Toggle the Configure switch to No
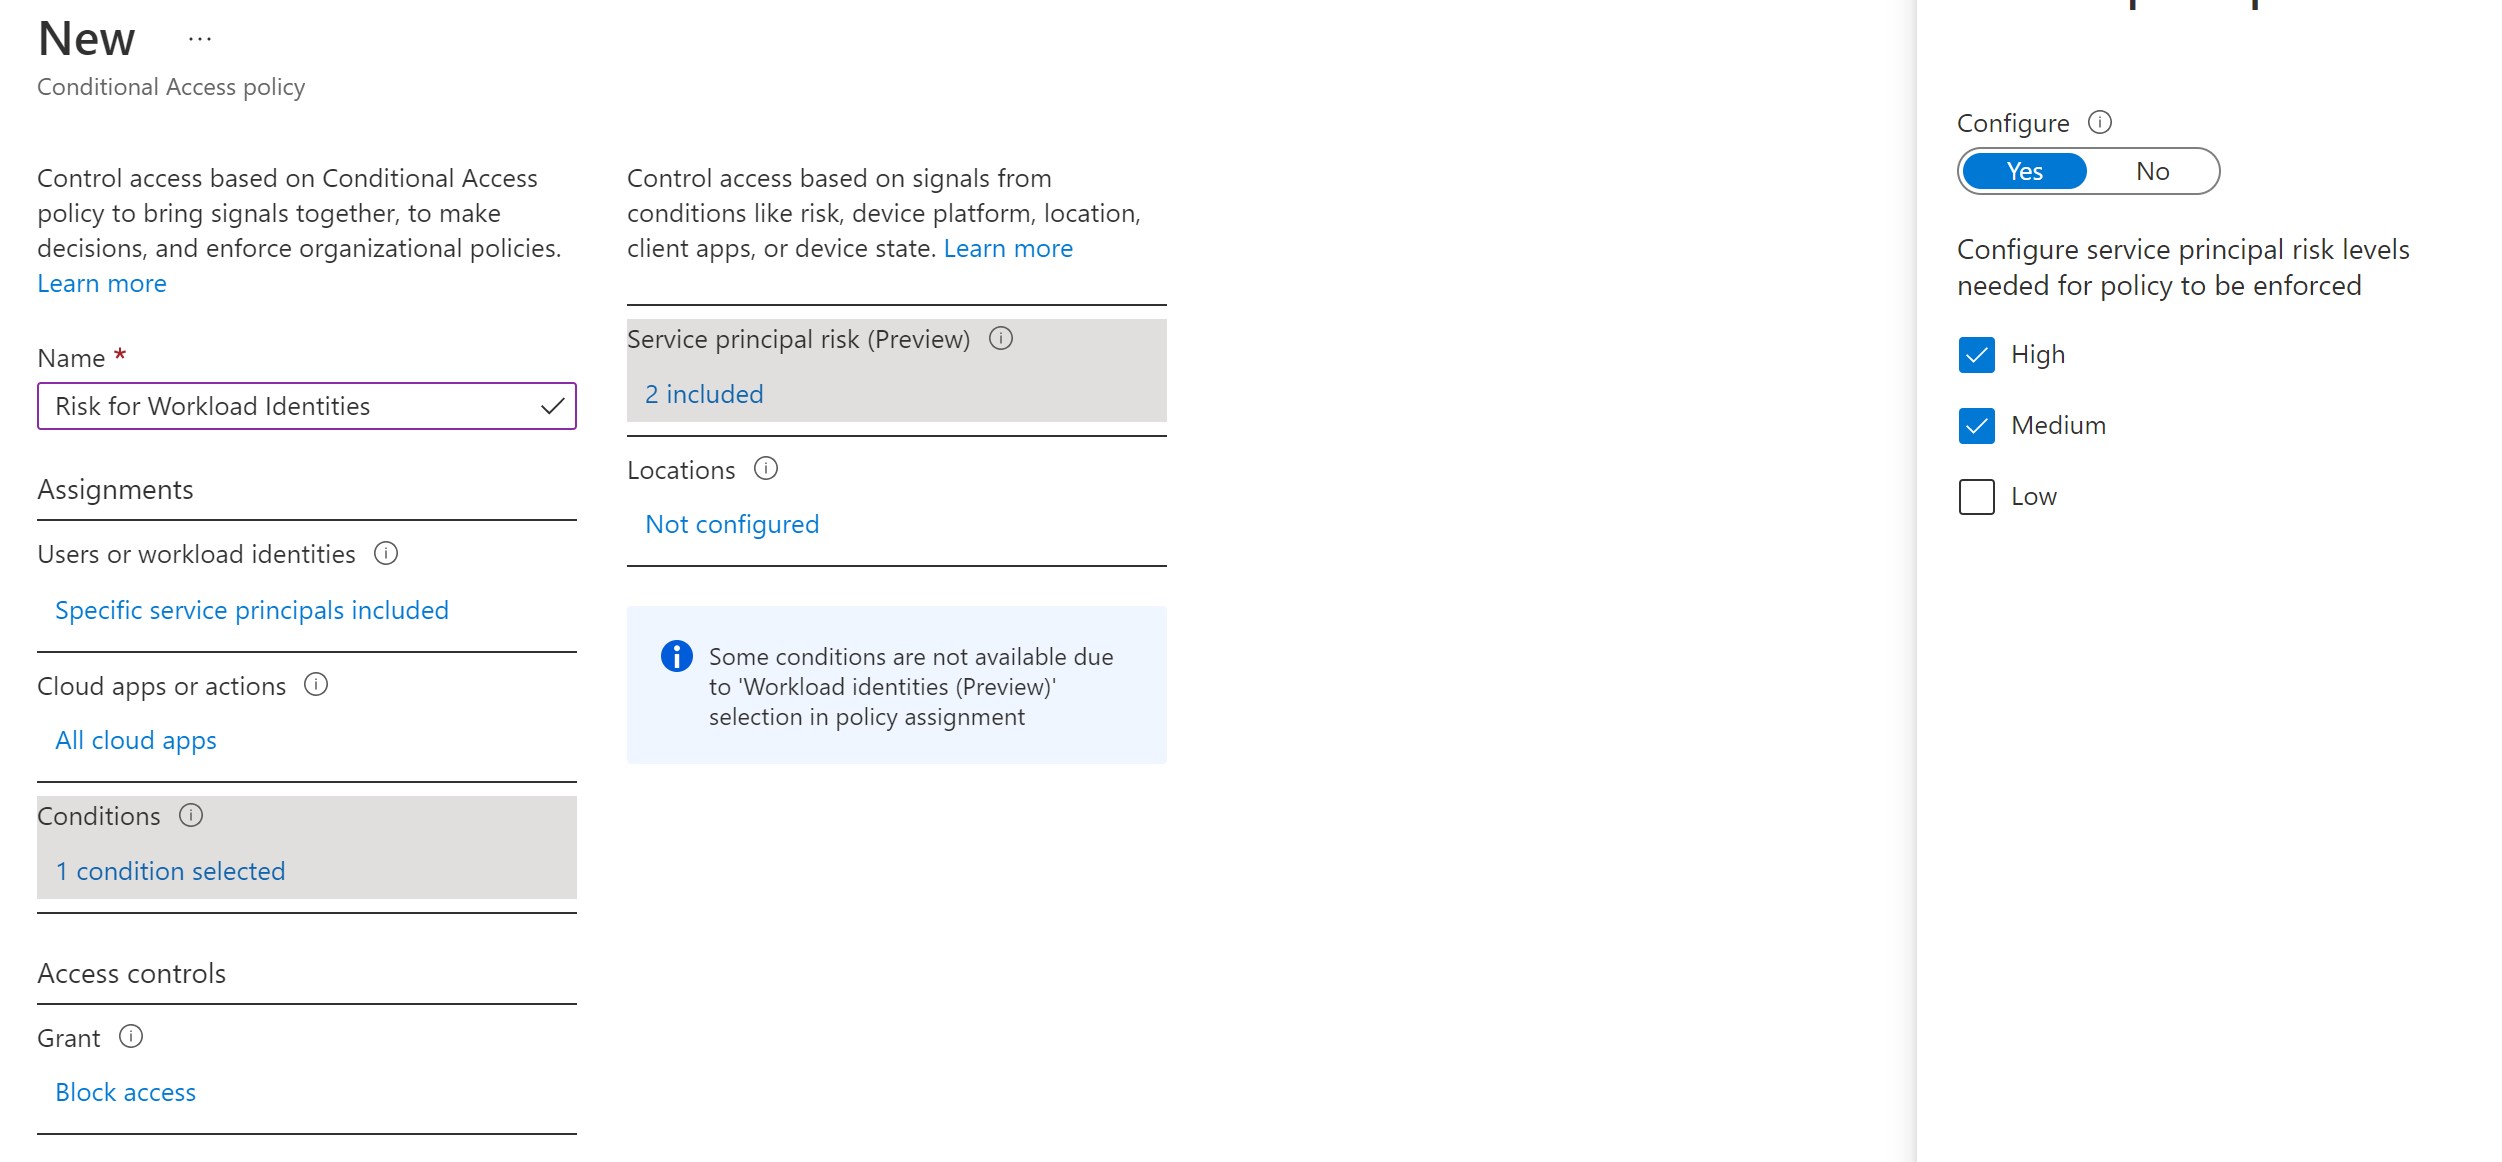 coord(2151,171)
